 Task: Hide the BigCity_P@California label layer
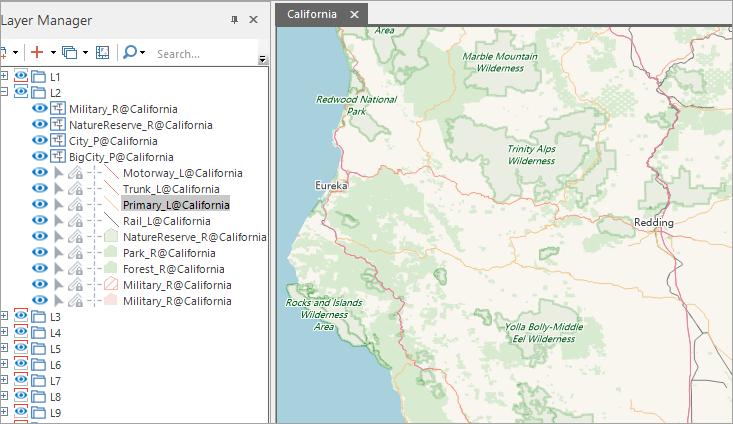point(40,157)
